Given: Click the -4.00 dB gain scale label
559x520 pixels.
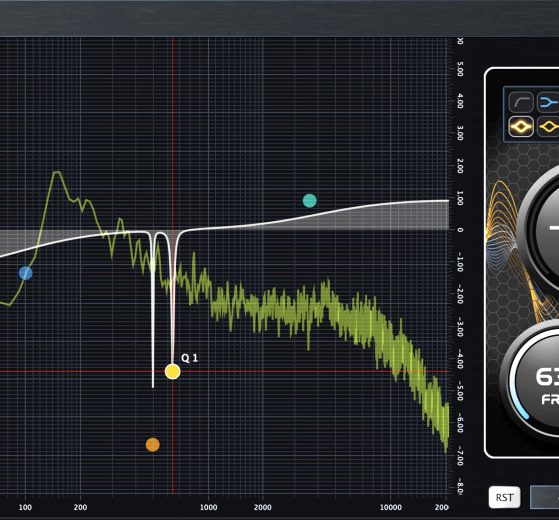Looking at the screenshot, I should pyautogui.click(x=460, y=360).
